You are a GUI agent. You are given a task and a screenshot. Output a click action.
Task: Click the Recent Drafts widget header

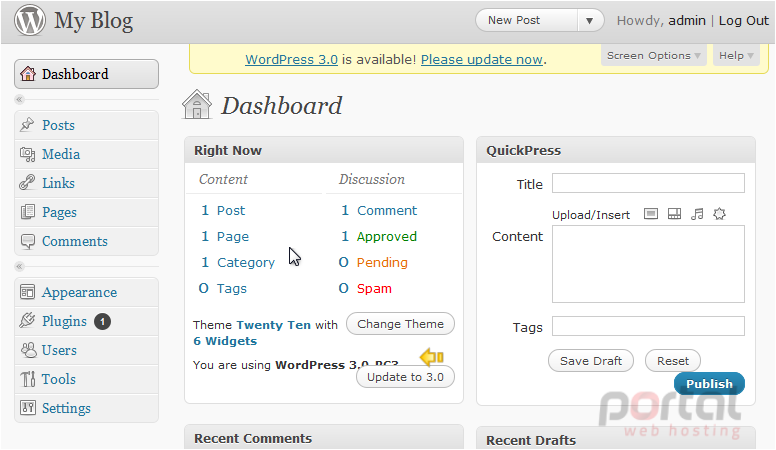pyautogui.click(x=616, y=439)
